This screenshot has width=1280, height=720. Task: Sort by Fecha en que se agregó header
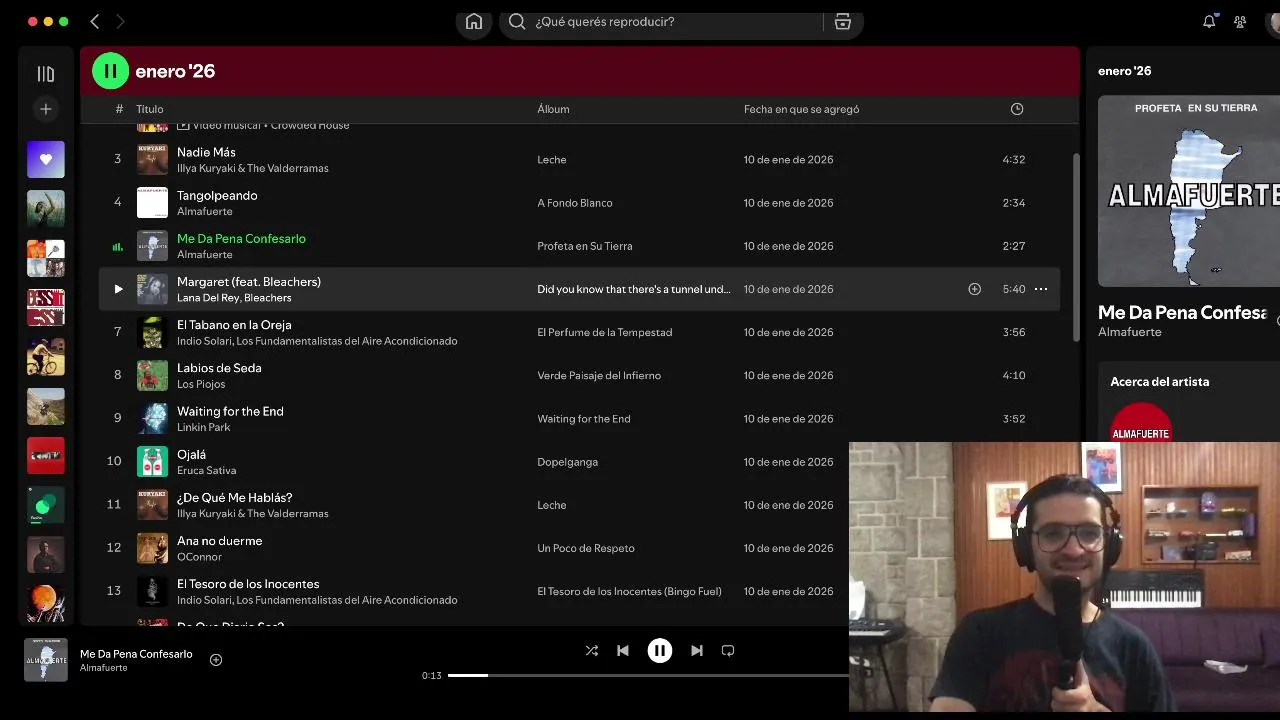801,109
